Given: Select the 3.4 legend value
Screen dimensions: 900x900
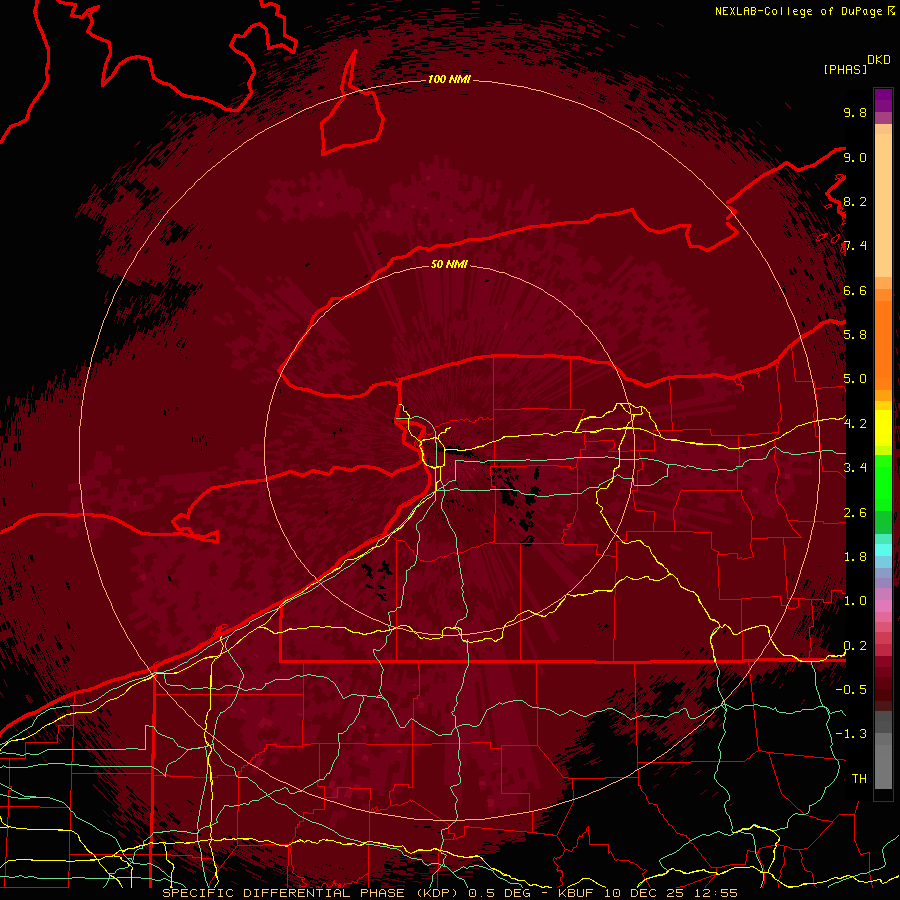Looking at the screenshot, I should (x=855, y=468).
